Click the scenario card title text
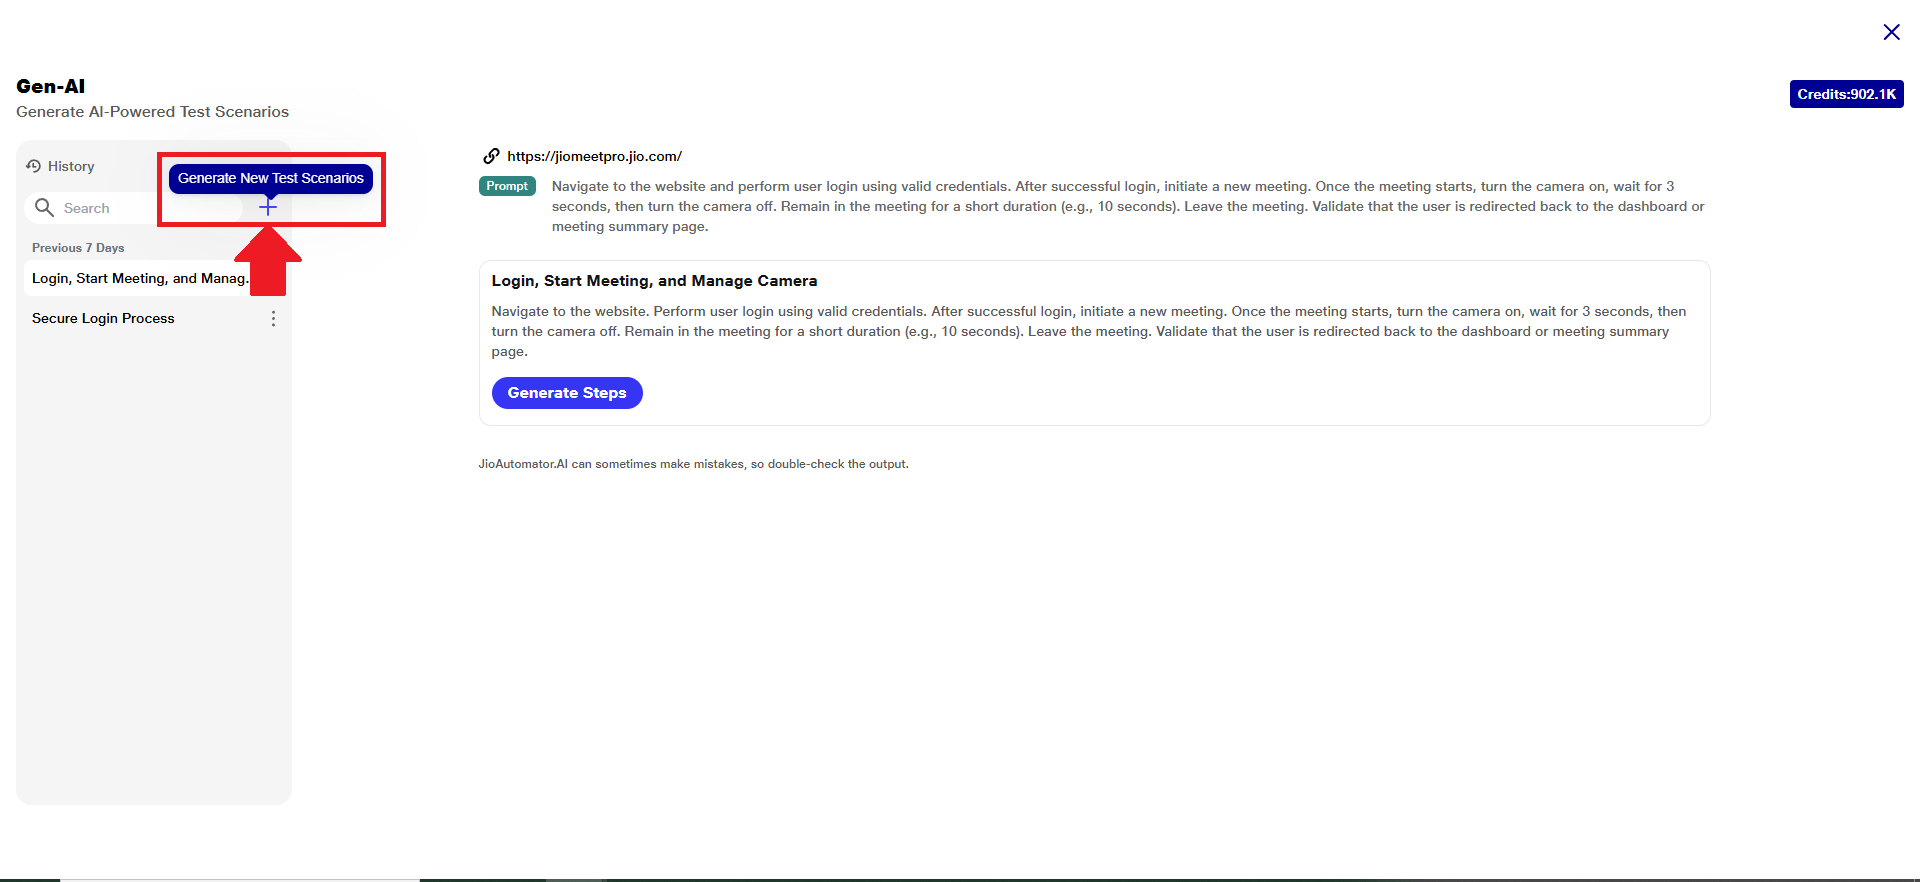Screen dimensions: 1920x882 tap(654, 281)
